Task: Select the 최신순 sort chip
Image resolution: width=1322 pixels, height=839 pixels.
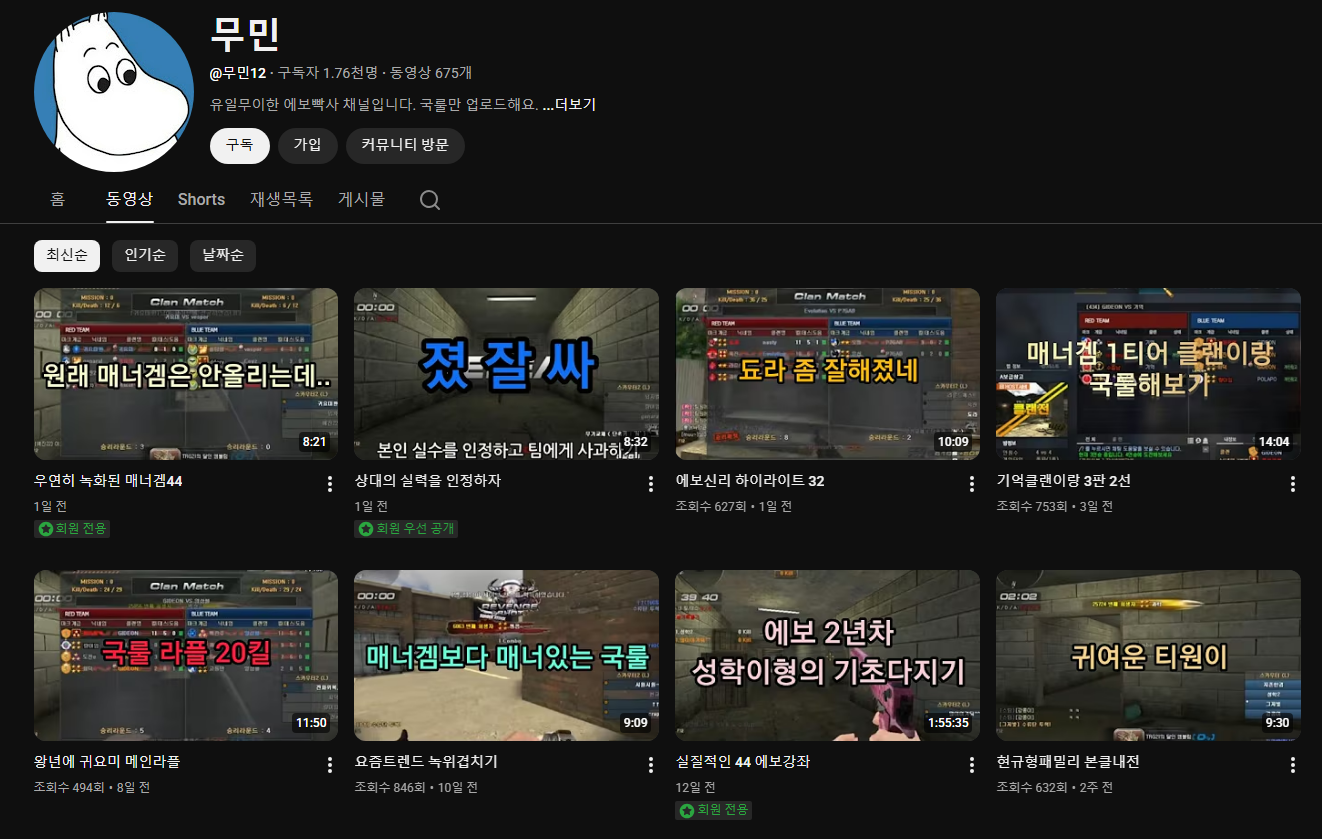Action: [x=67, y=255]
